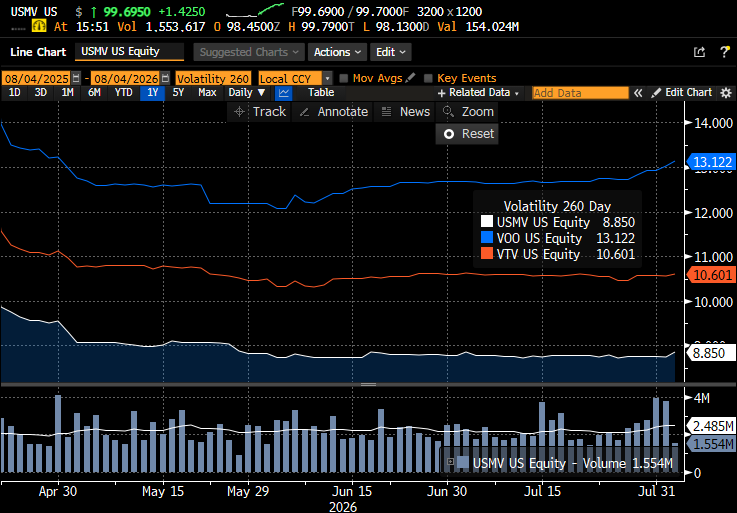This screenshot has width=737, height=513.
Task: Select the 3D range tab
Action: pyautogui.click(x=41, y=93)
